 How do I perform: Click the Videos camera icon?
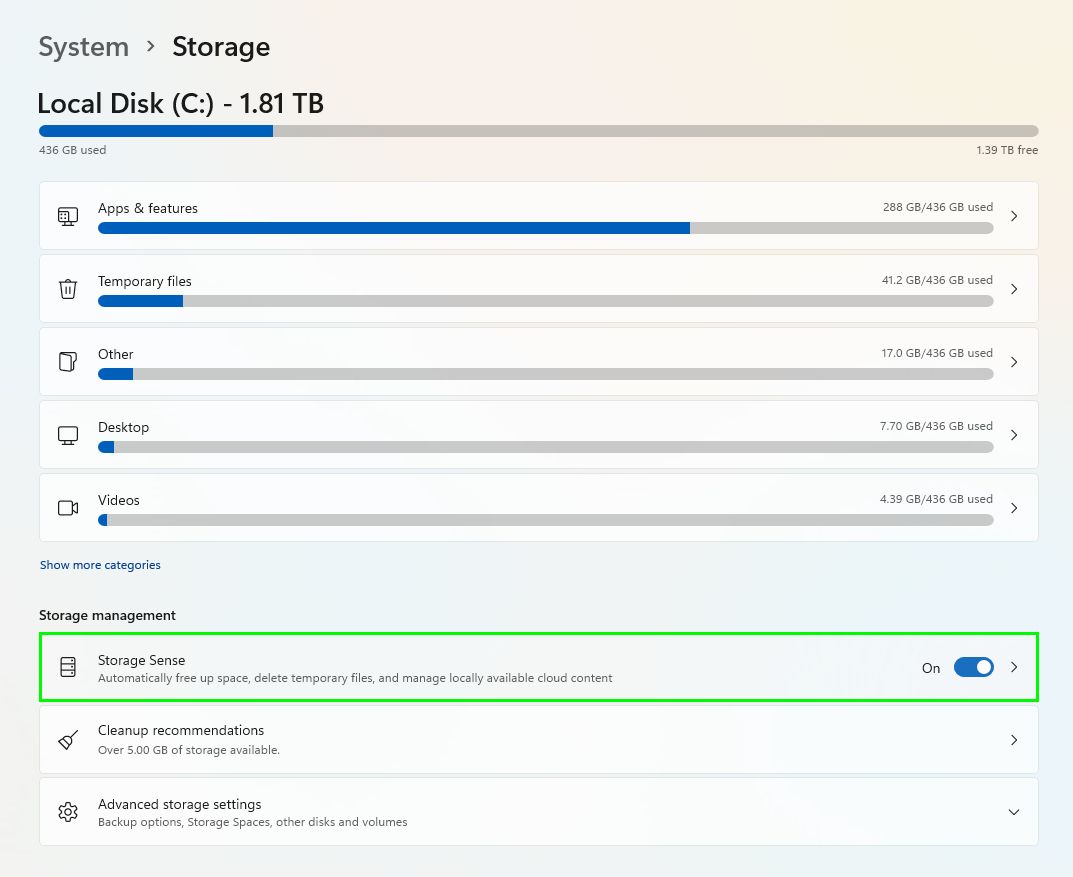67,507
